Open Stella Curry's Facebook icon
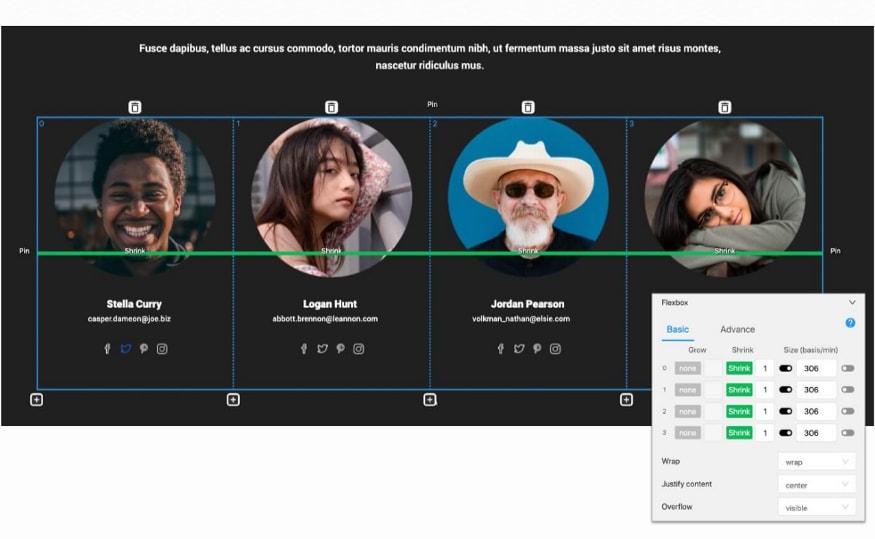The image size is (875, 539). pyautogui.click(x=107, y=349)
